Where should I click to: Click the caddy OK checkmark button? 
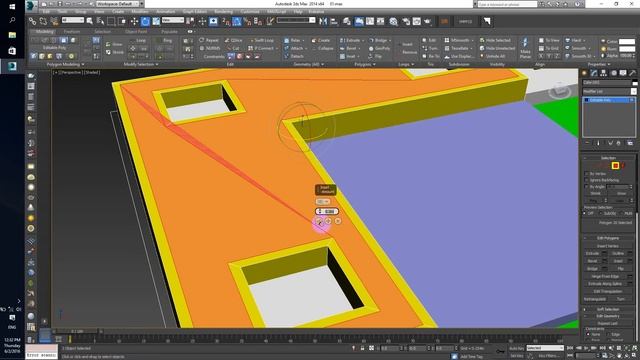pos(319,221)
